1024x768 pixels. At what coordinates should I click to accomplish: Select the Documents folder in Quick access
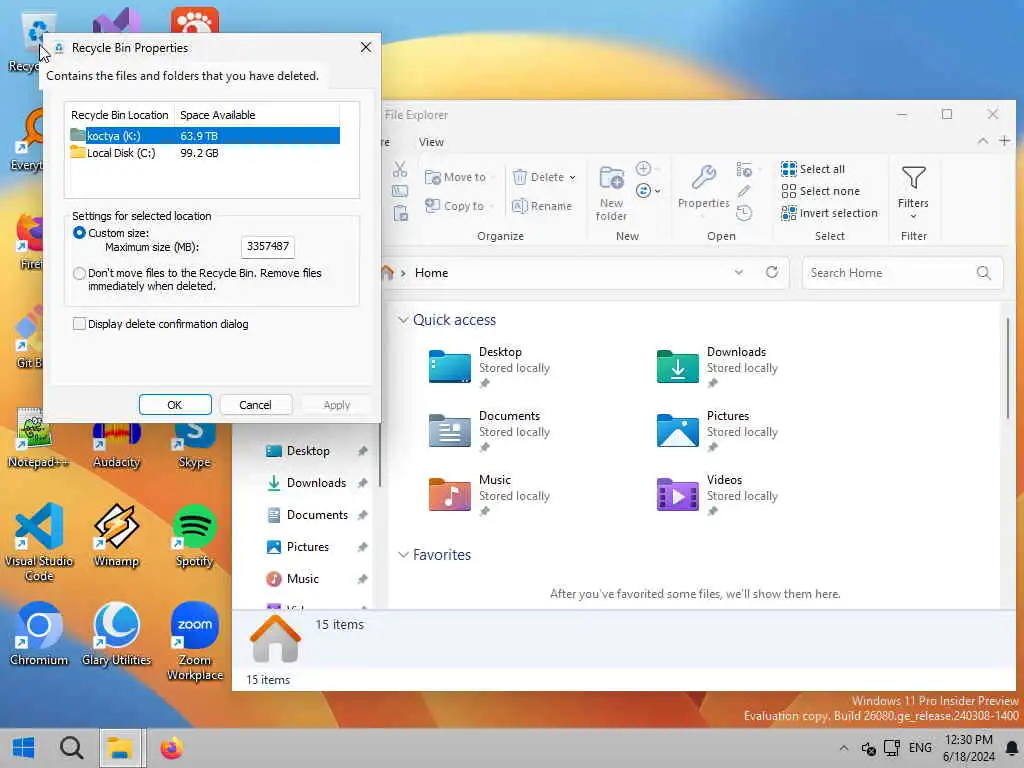click(x=490, y=430)
